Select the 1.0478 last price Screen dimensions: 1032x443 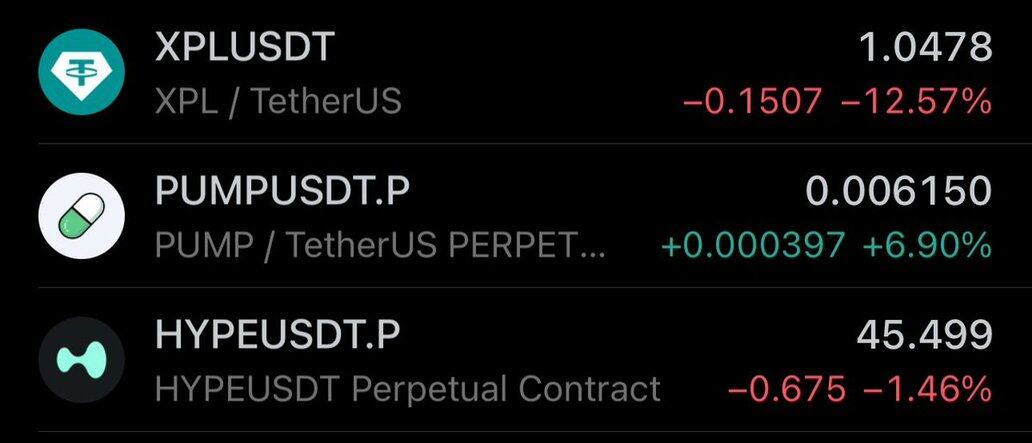pos(925,47)
